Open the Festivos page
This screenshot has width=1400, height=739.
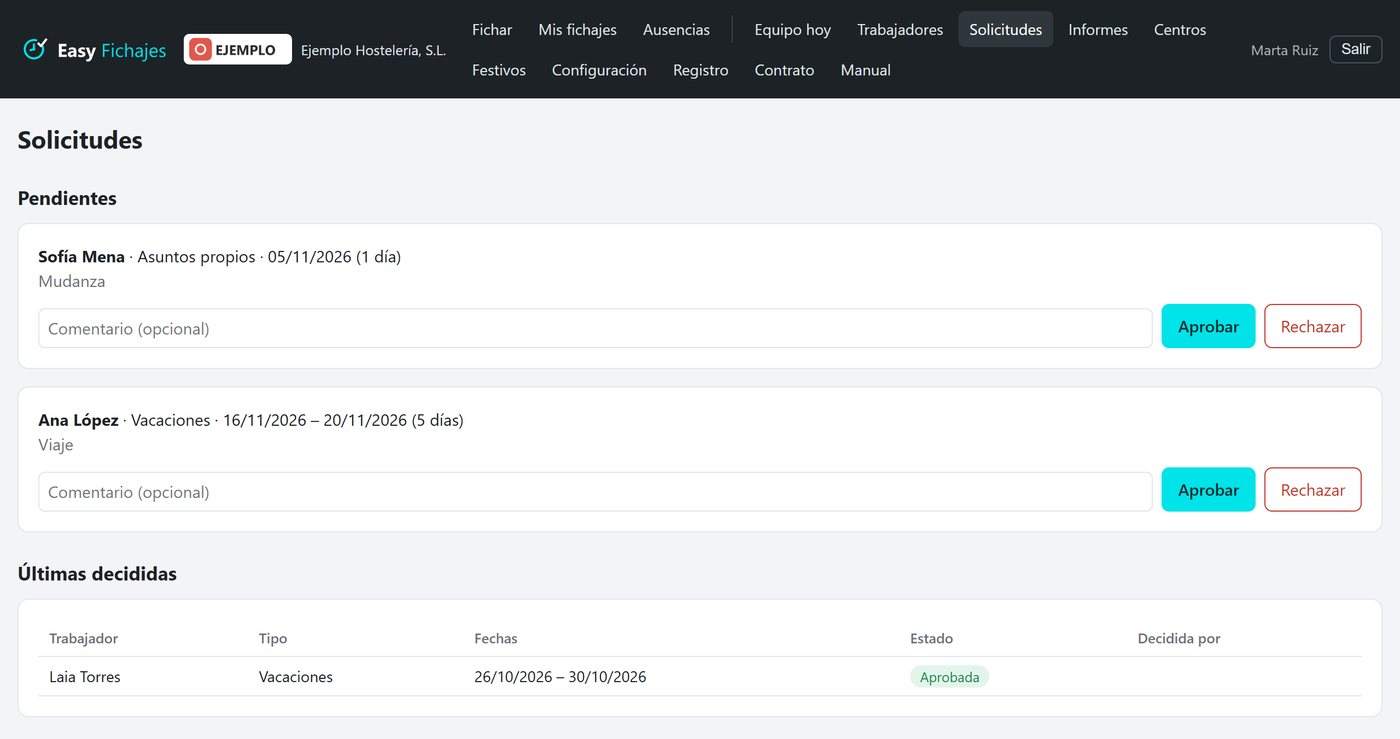point(499,70)
